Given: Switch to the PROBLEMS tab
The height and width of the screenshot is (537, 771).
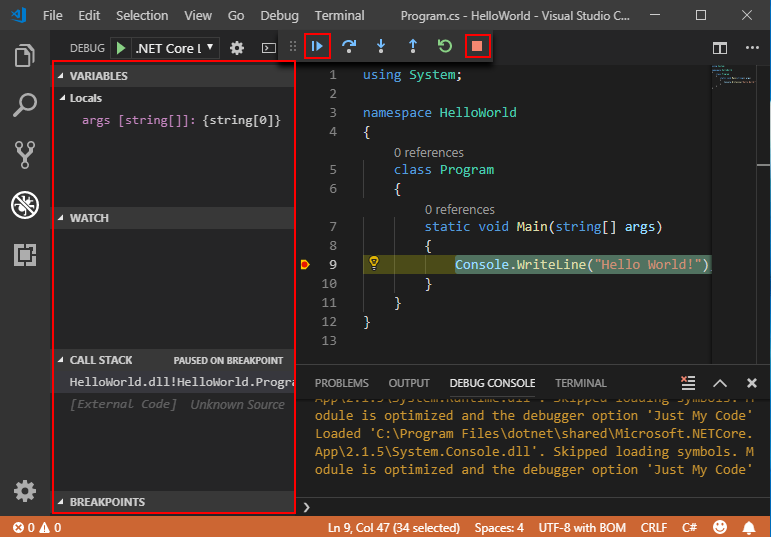Looking at the screenshot, I should (x=341, y=383).
